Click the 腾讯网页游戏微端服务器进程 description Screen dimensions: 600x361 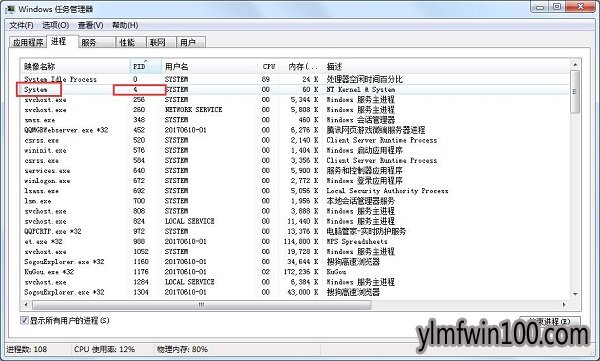375,130
